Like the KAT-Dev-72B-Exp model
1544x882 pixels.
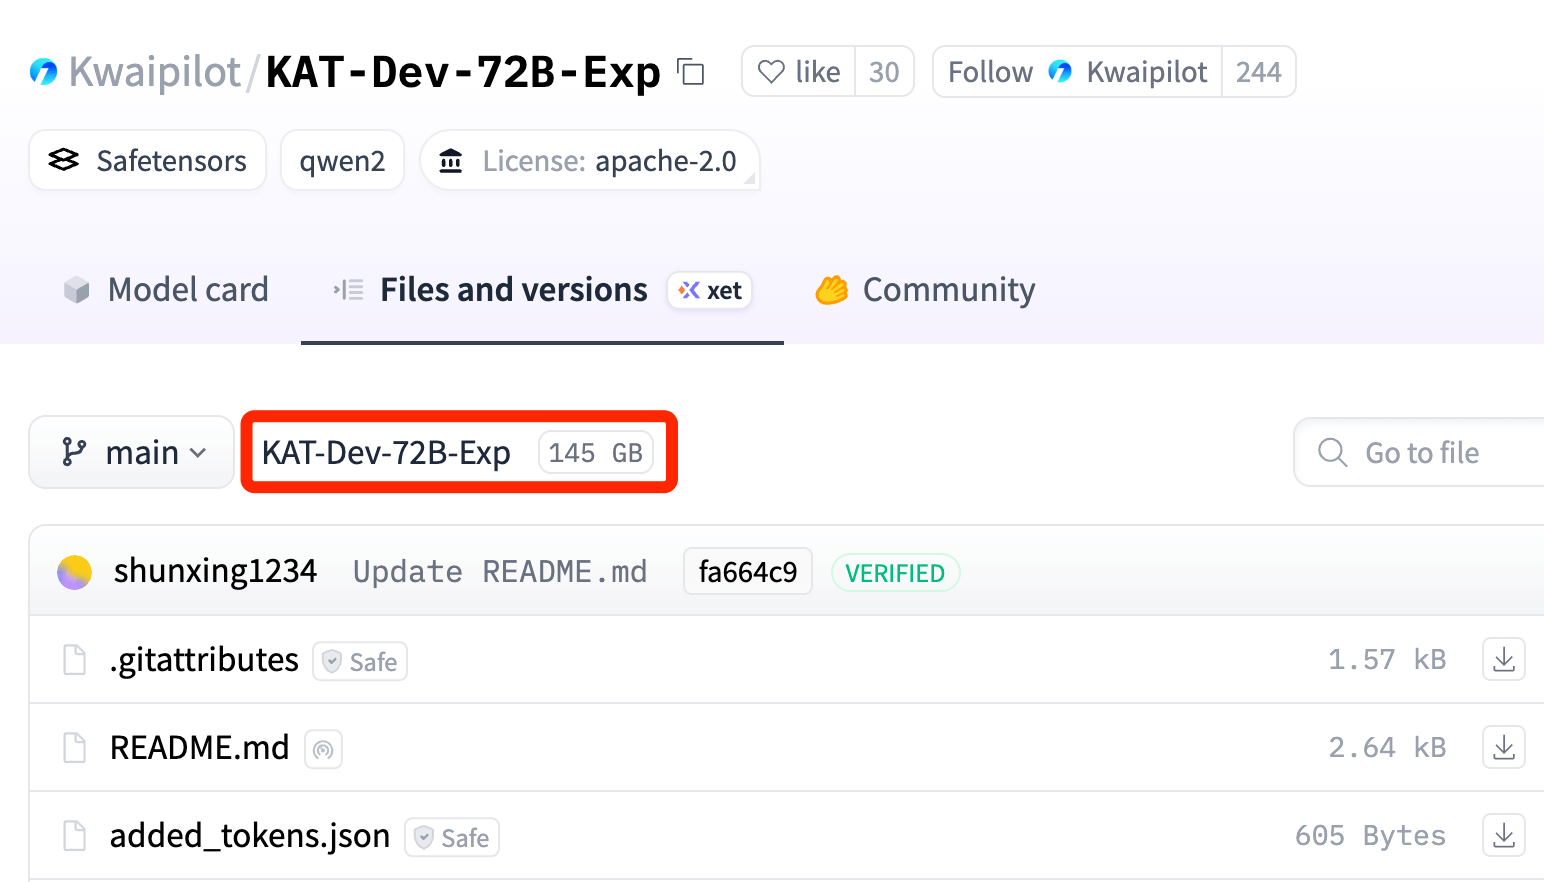pyautogui.click(x=798, y=72)
